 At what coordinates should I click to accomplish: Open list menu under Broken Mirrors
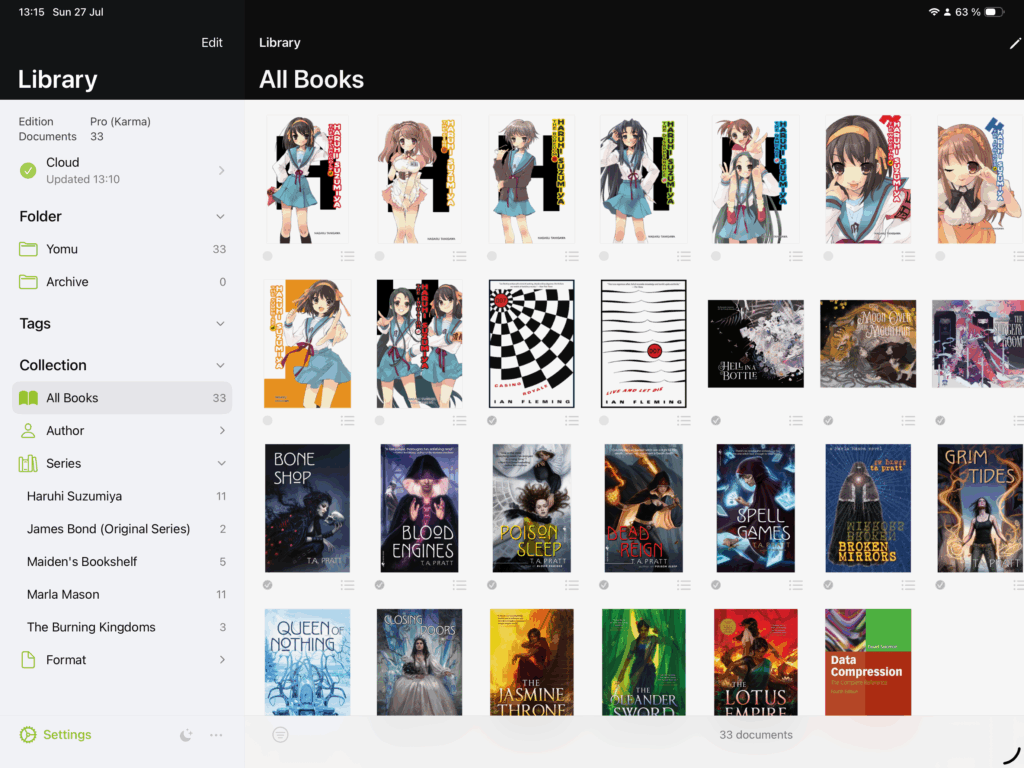pos(908,585)
